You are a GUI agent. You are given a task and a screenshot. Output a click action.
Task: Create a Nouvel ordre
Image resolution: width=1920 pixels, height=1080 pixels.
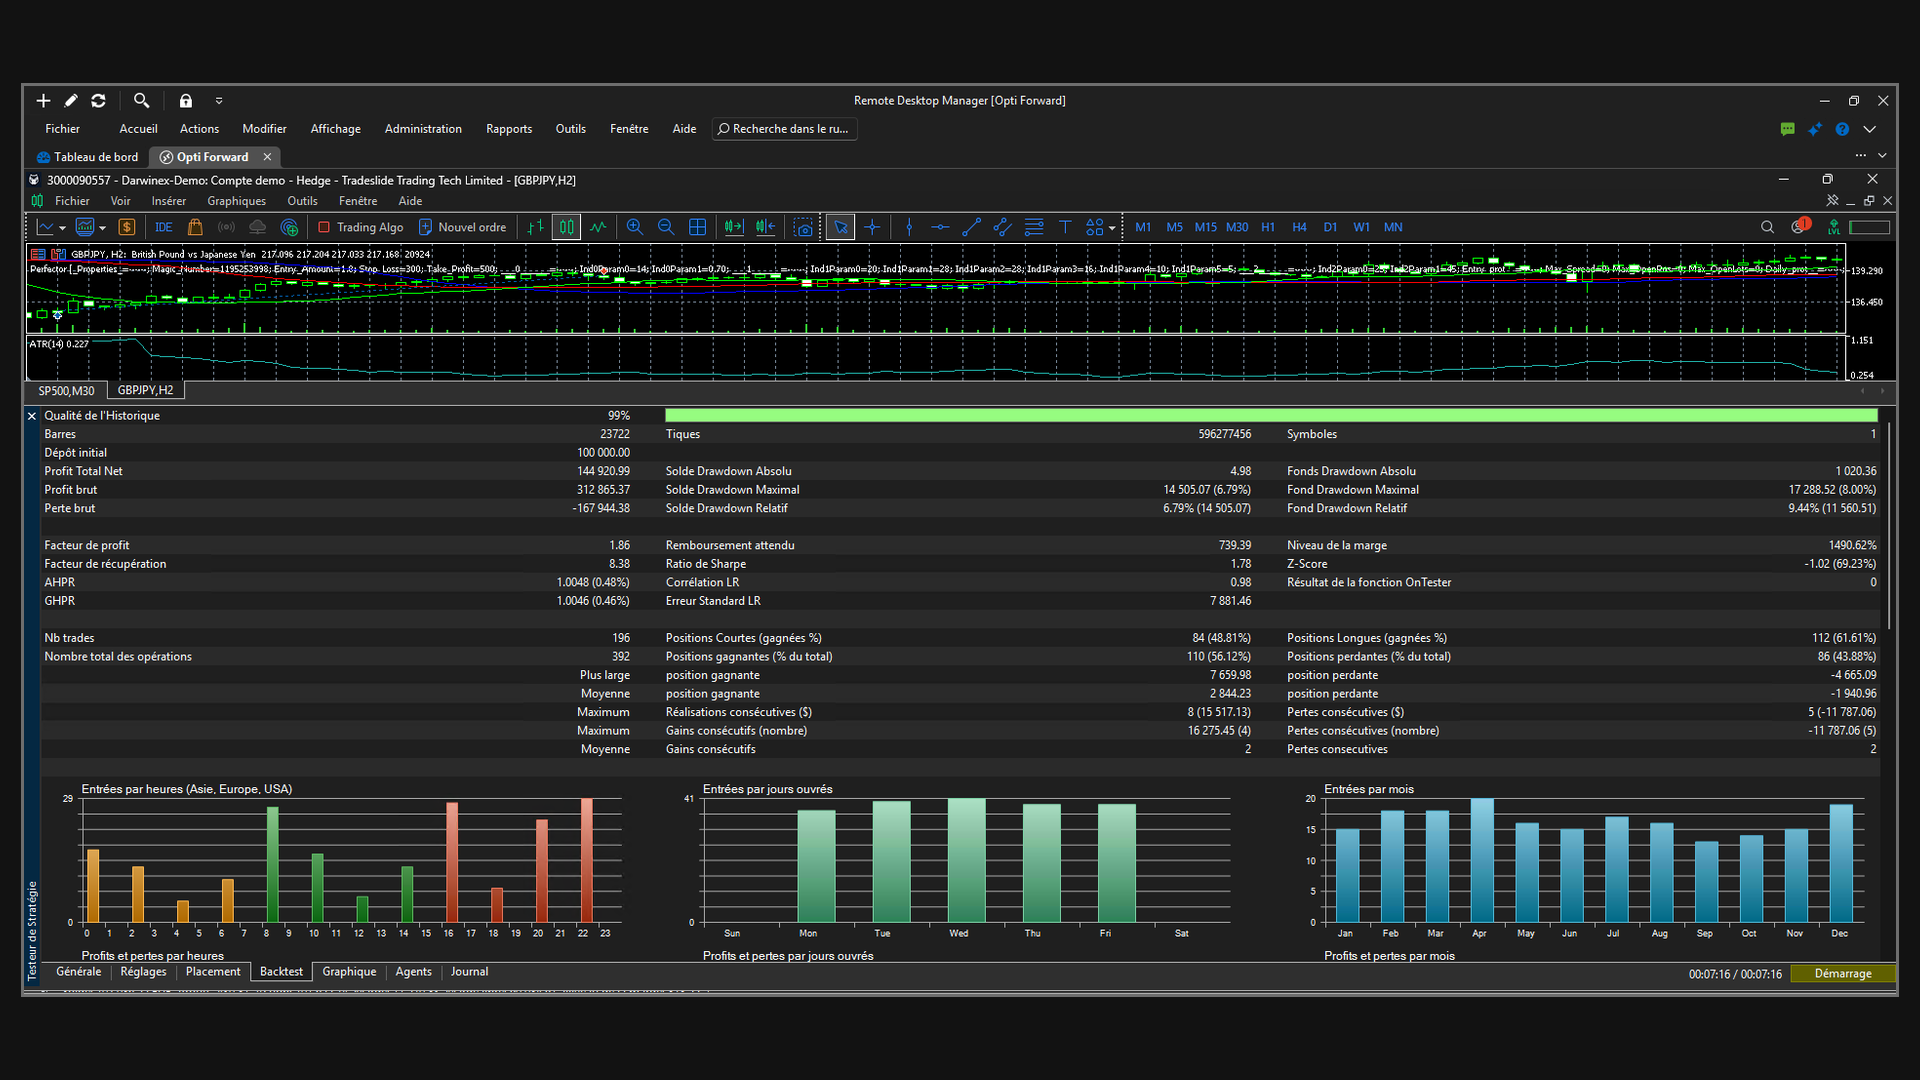(x=462, y=227)
